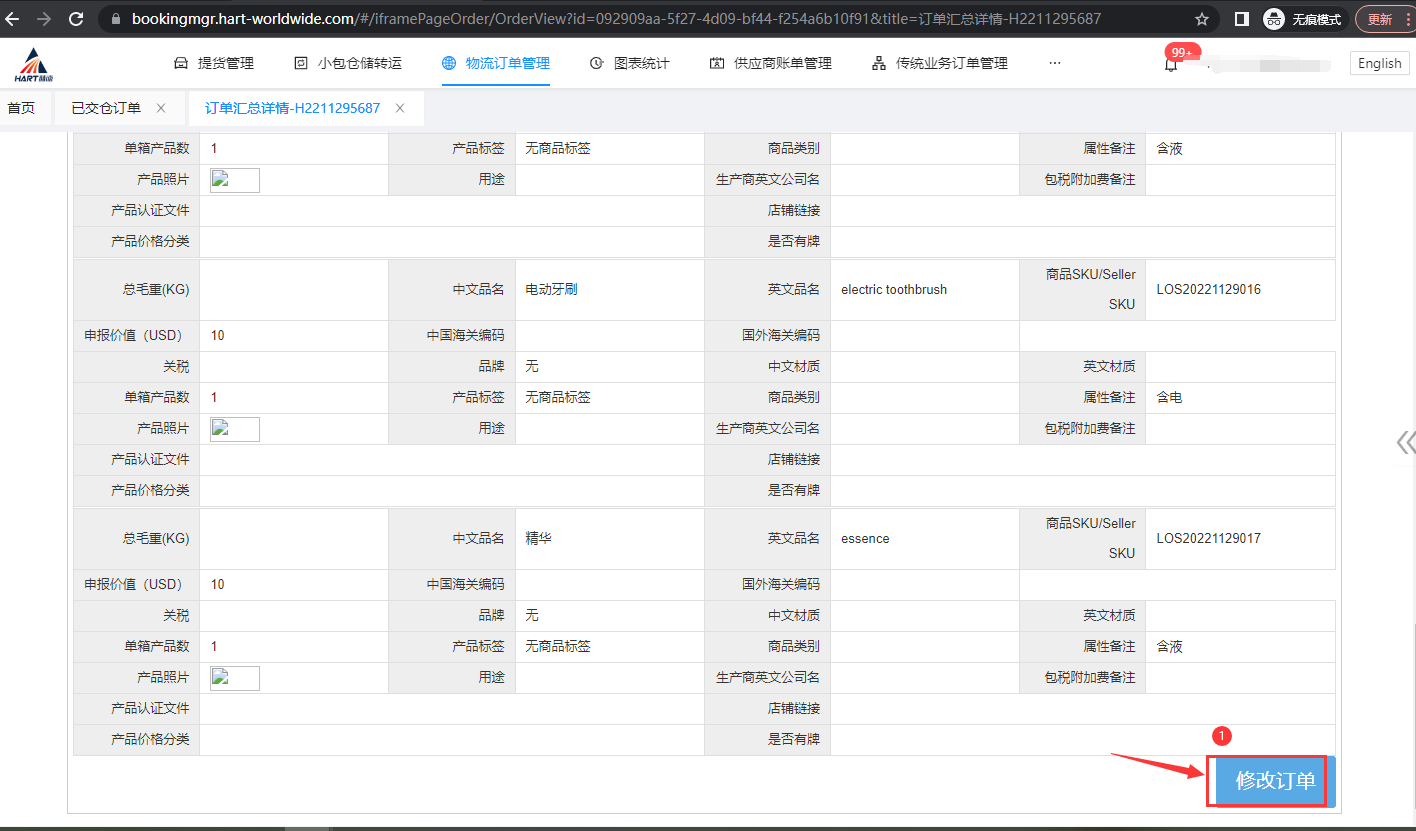1416x831 pixels.
Task: Click the browser side panel icon
Action: [1241, 19]
